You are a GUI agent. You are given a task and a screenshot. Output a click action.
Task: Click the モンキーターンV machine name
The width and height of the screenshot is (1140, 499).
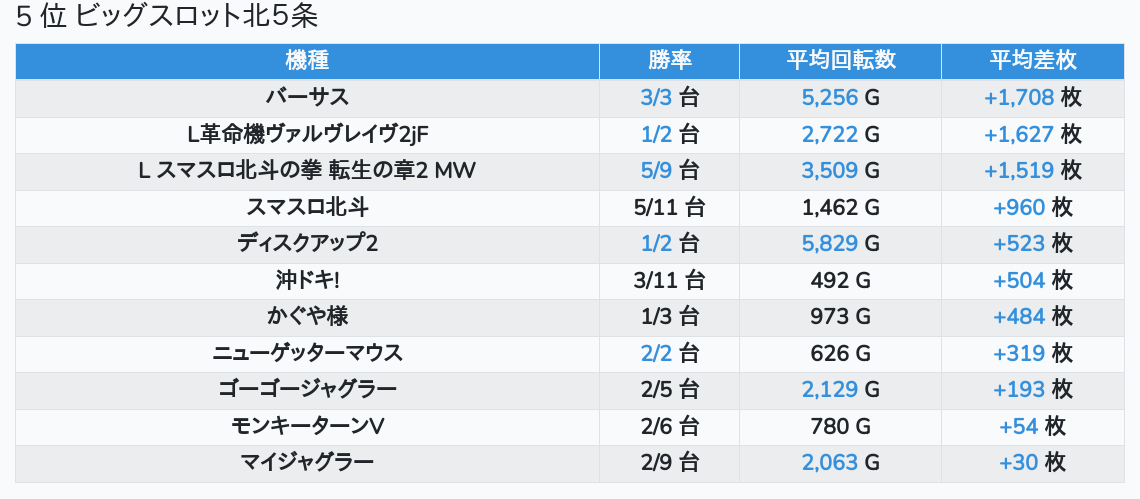click(x=307, y=426)
